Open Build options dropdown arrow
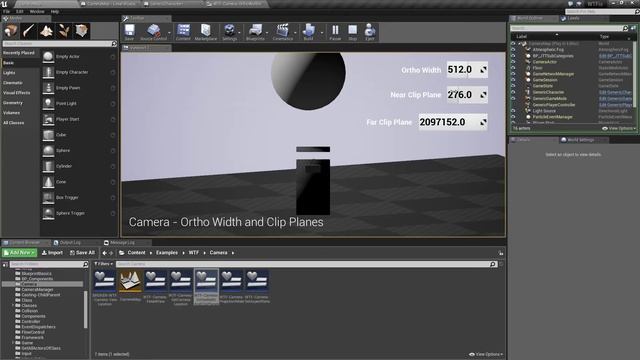Viewport: 640px width, 360px height. (322, 33)
